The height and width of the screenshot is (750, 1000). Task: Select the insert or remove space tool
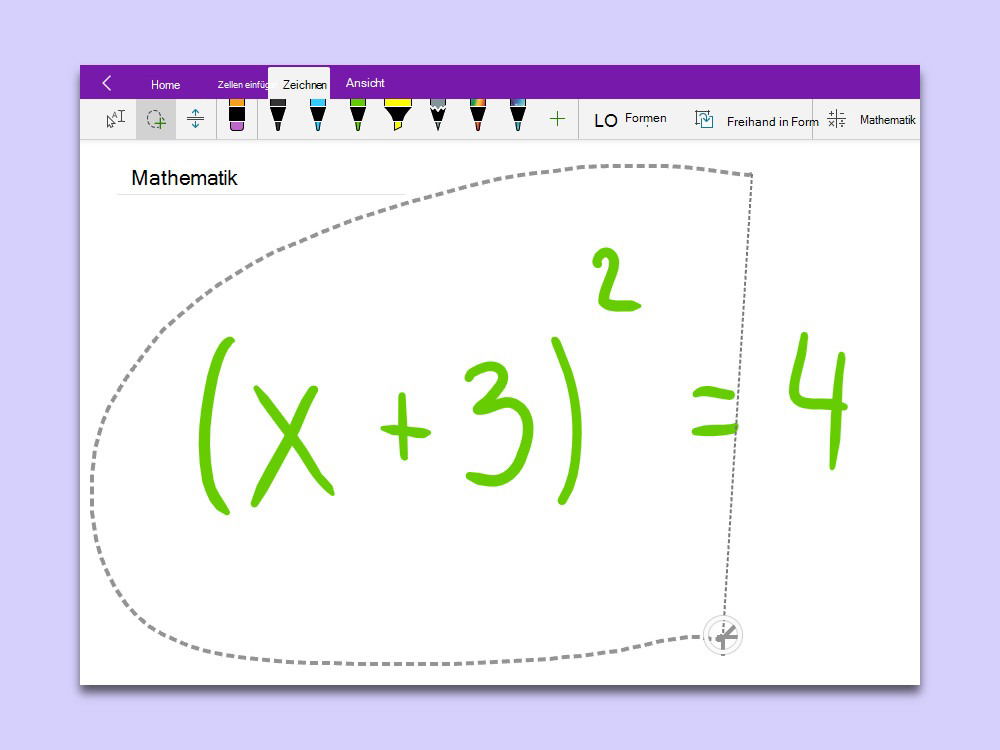pyautogui.click(x=195, y=120)
